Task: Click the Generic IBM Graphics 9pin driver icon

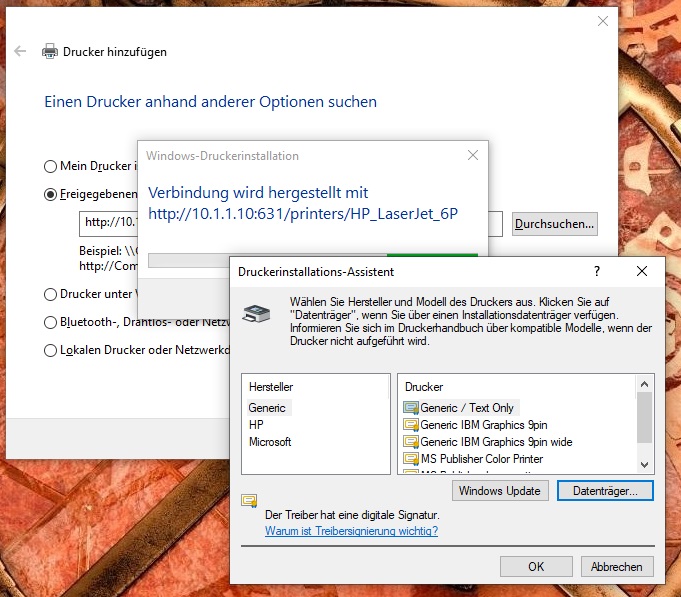Action: pyautogui.click(x=411, y=424)
